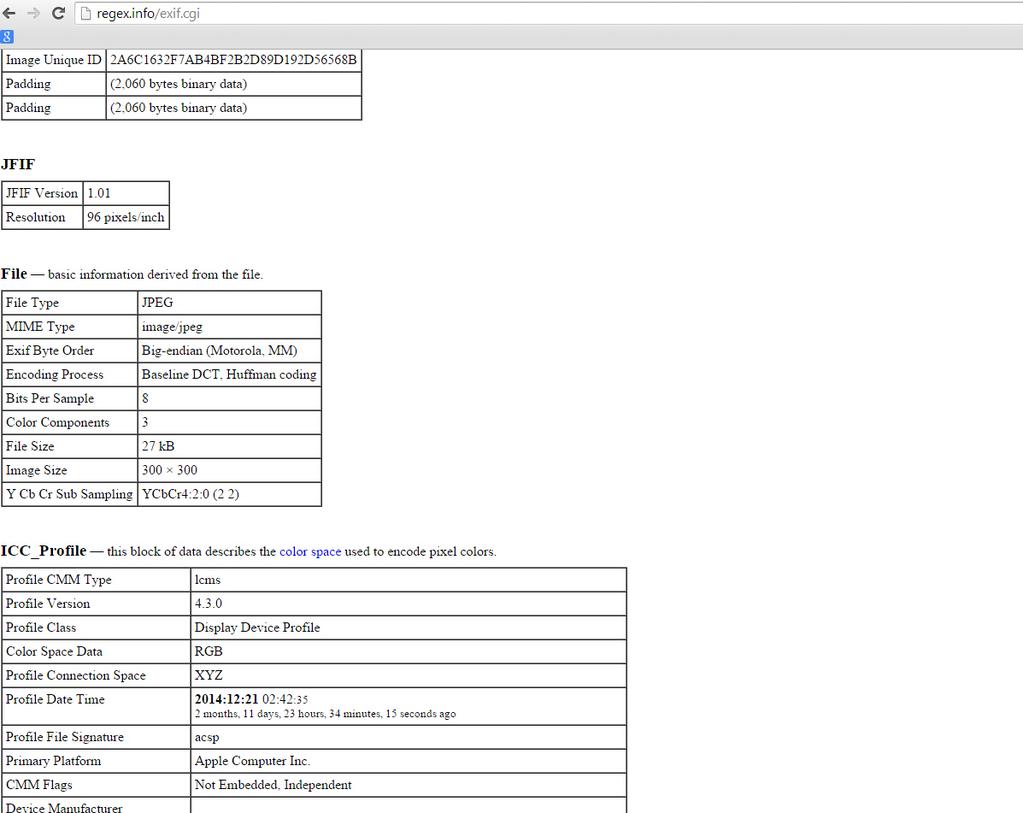
Task: Click the ICC_Profile section heading
Action: click(x=43, y=551)
